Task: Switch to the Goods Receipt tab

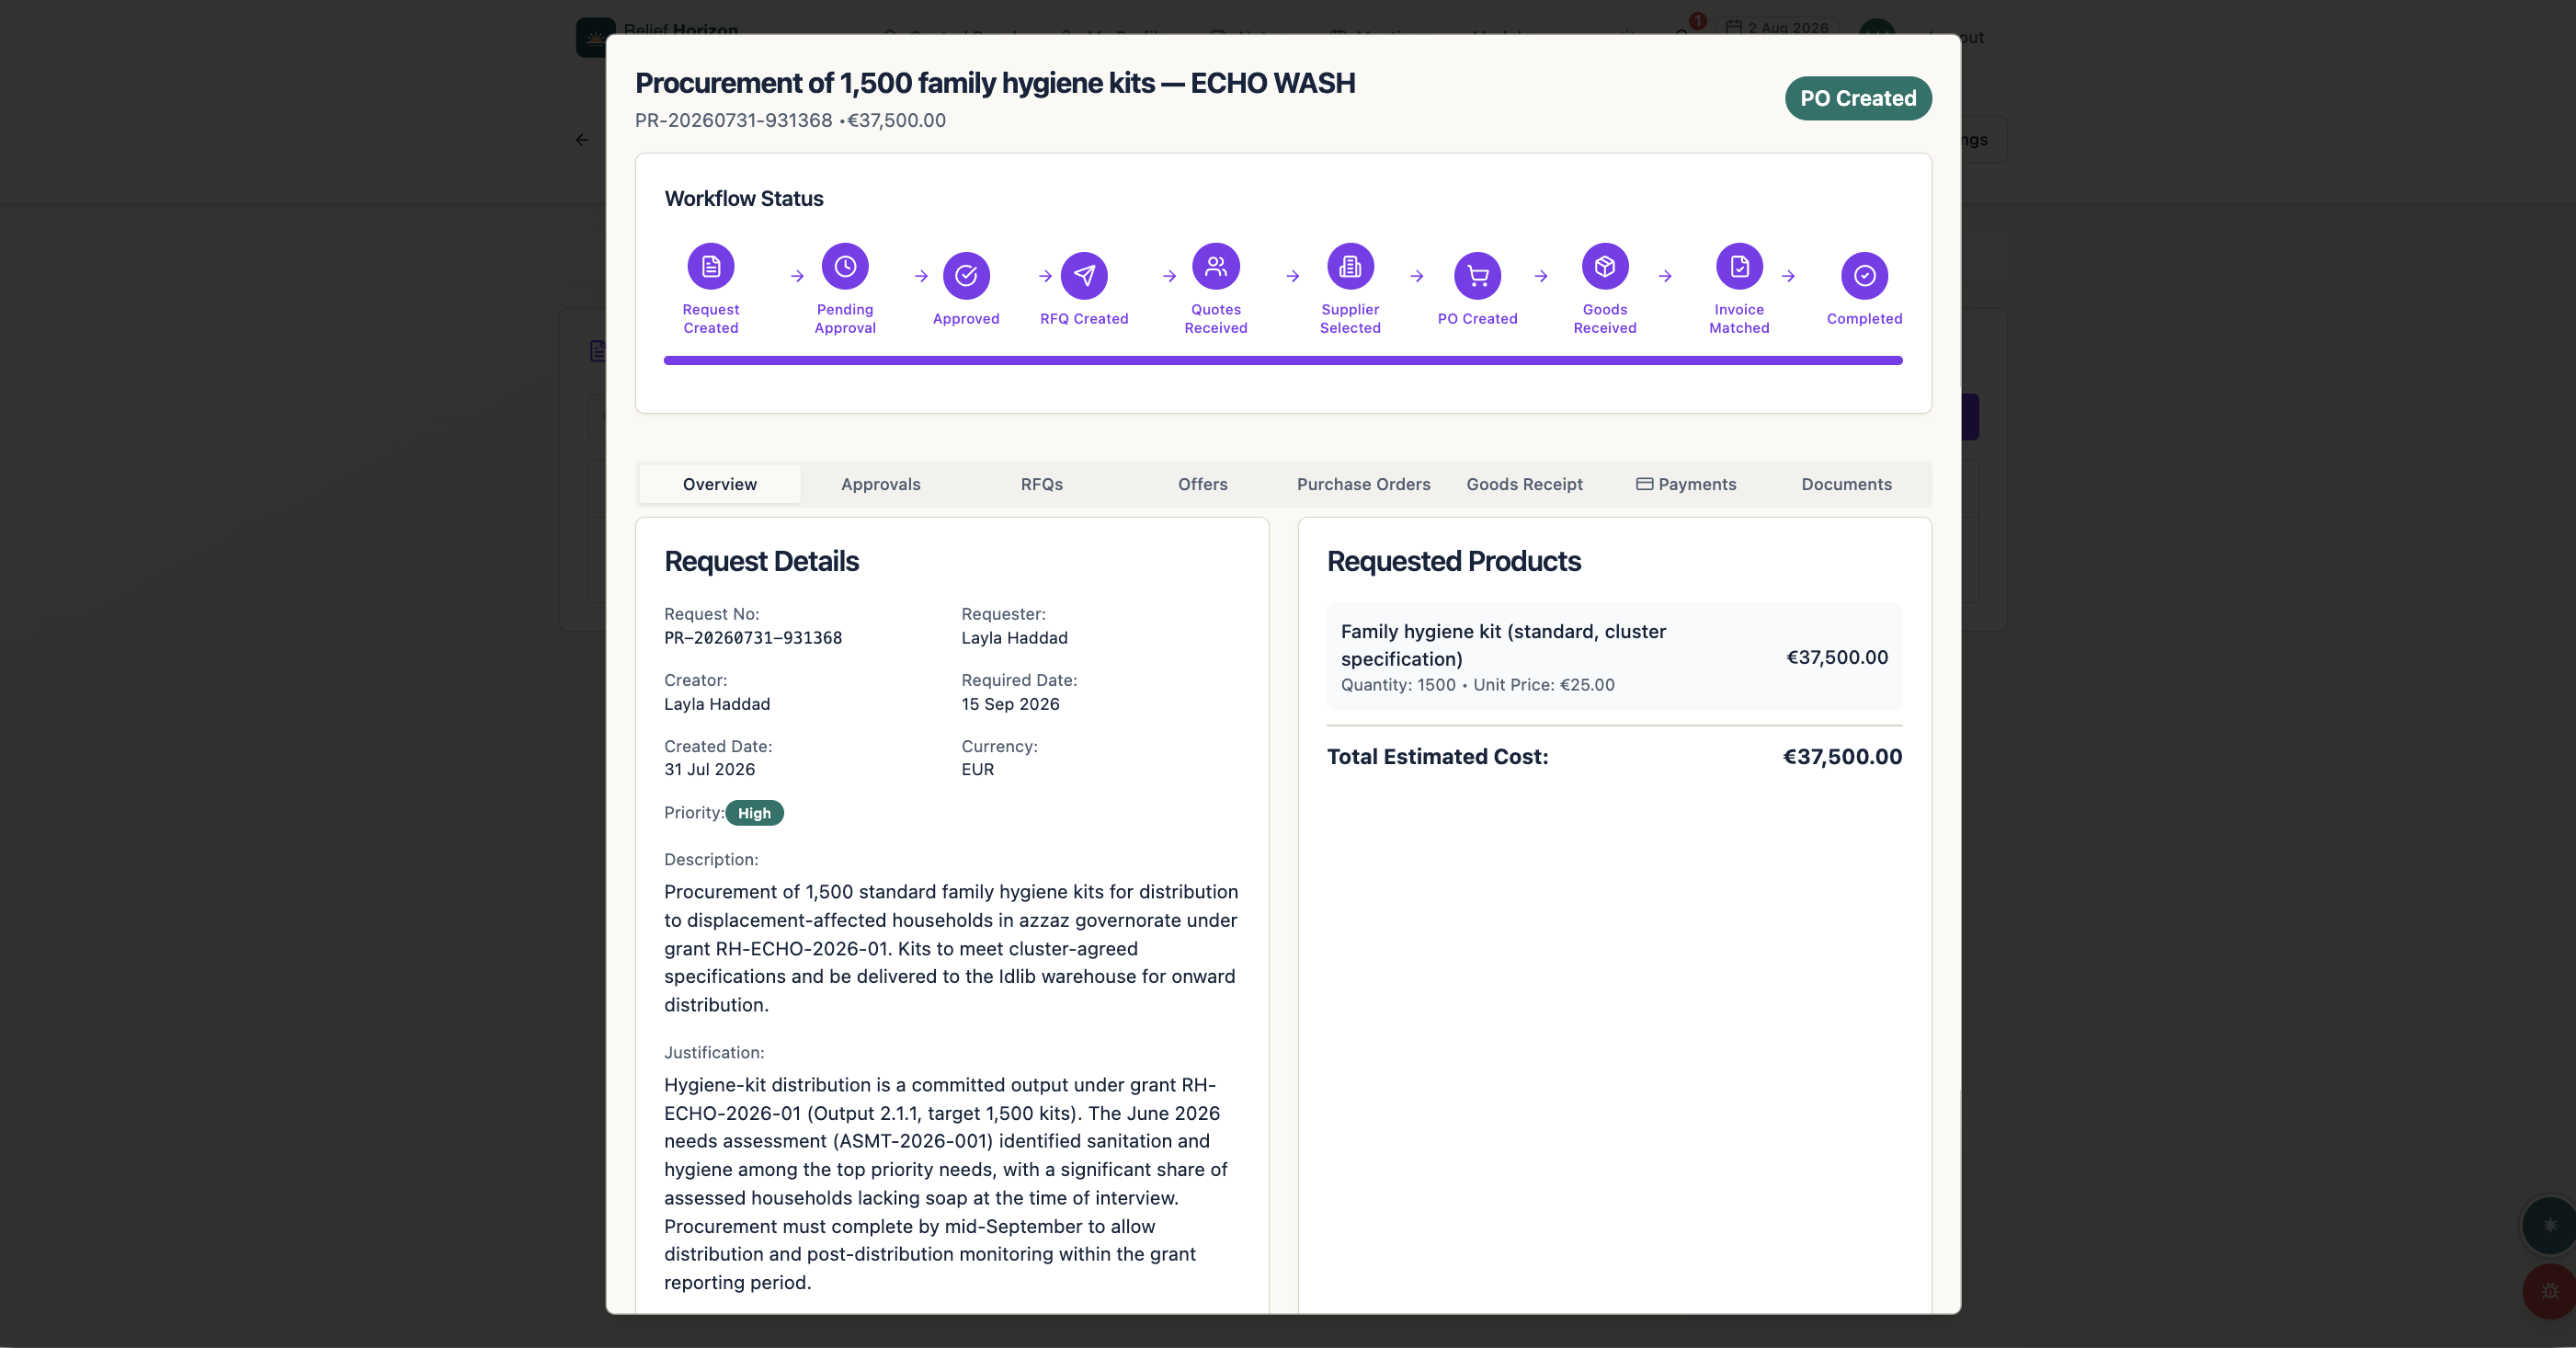Action: point(1525,484)
